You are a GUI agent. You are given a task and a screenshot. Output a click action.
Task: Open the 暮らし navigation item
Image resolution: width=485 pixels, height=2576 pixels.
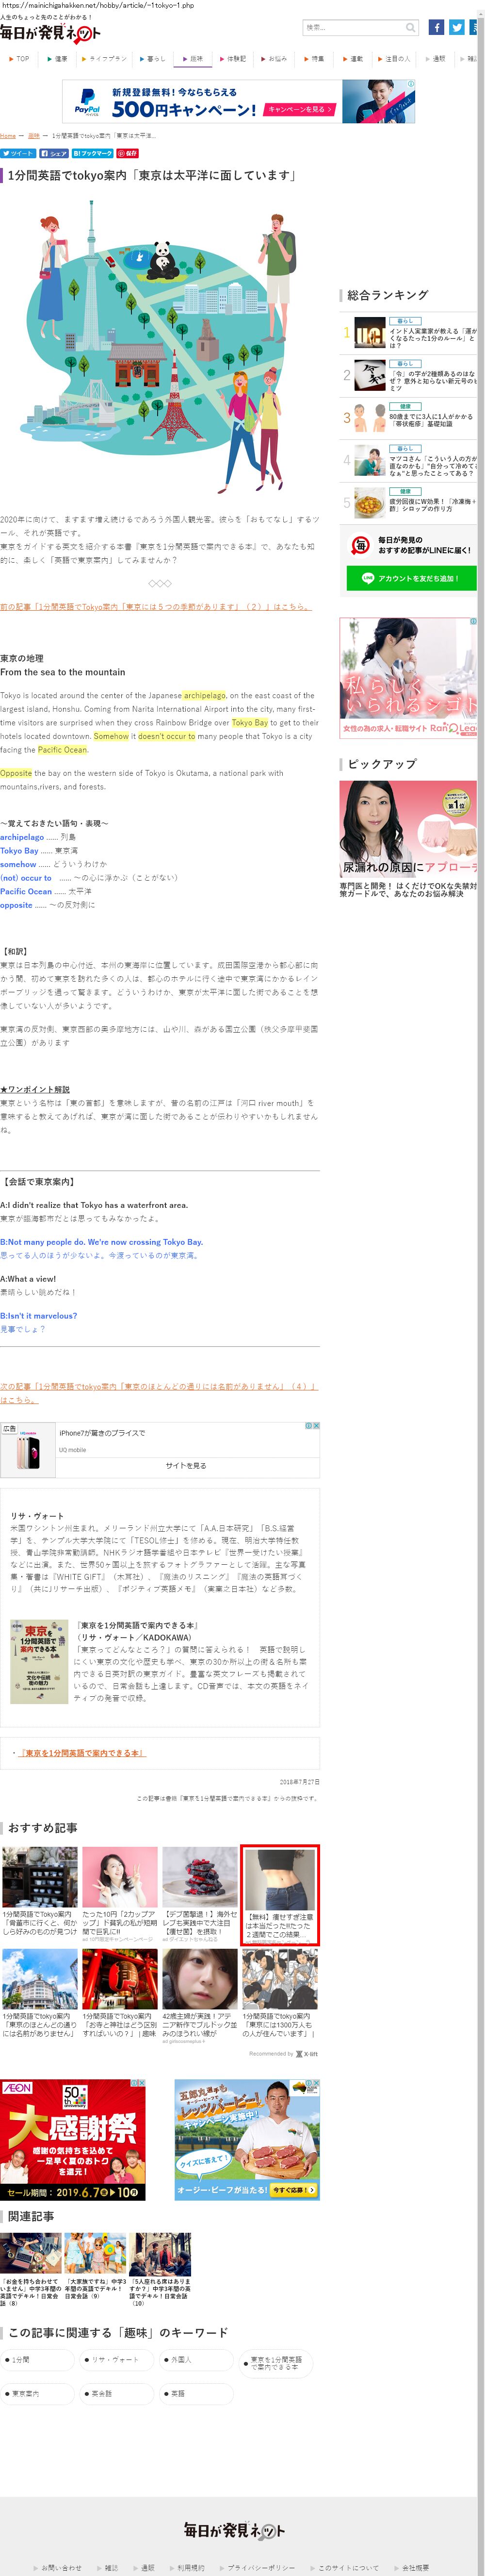pyautogui.click(x=153, y=59)
